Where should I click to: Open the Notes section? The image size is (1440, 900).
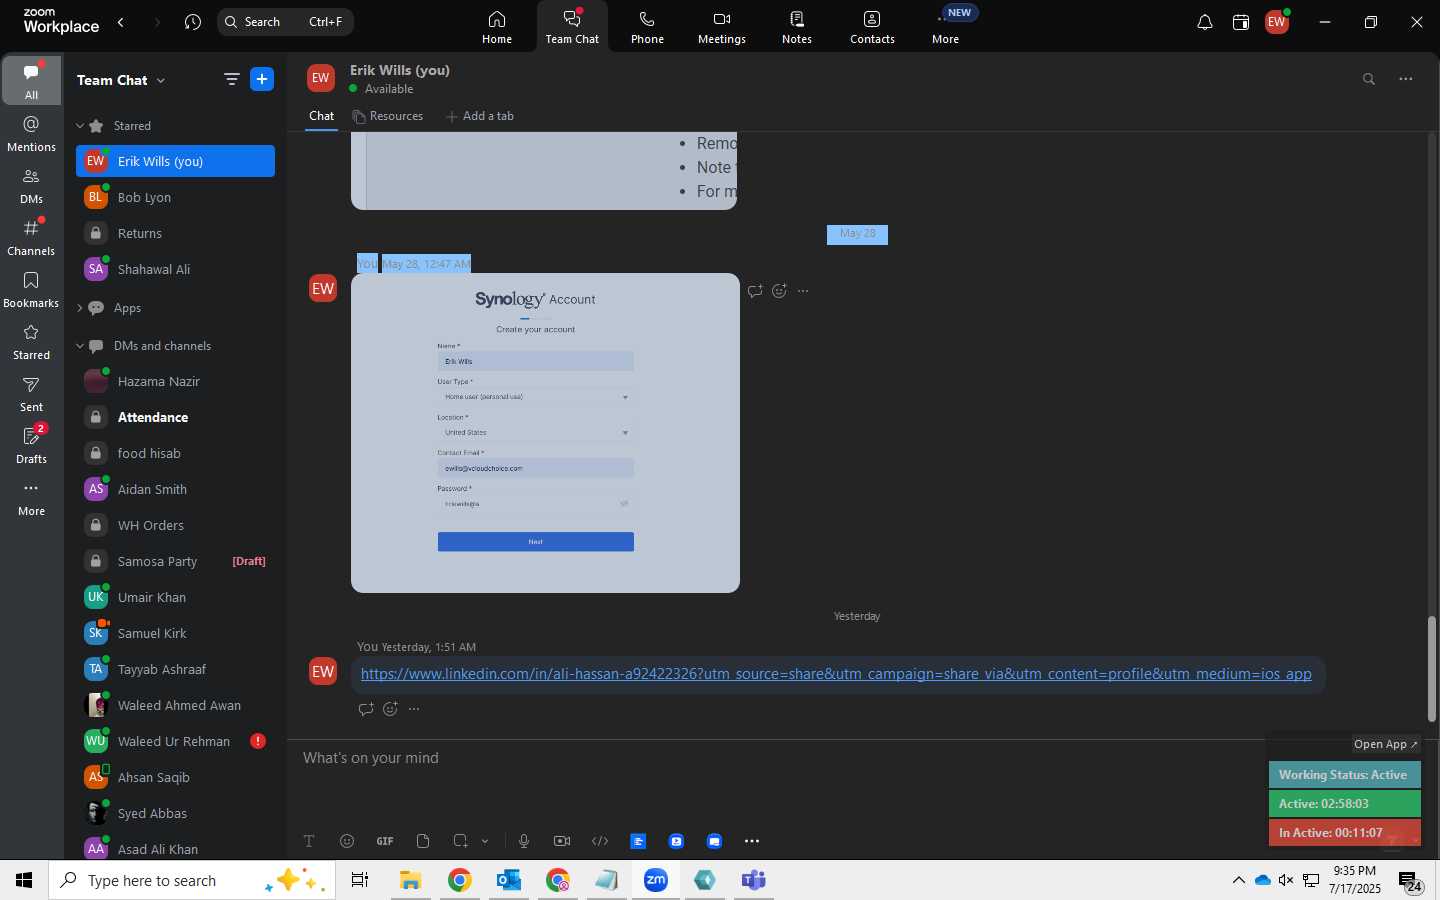pyautogui.click(x=797, y=27)
